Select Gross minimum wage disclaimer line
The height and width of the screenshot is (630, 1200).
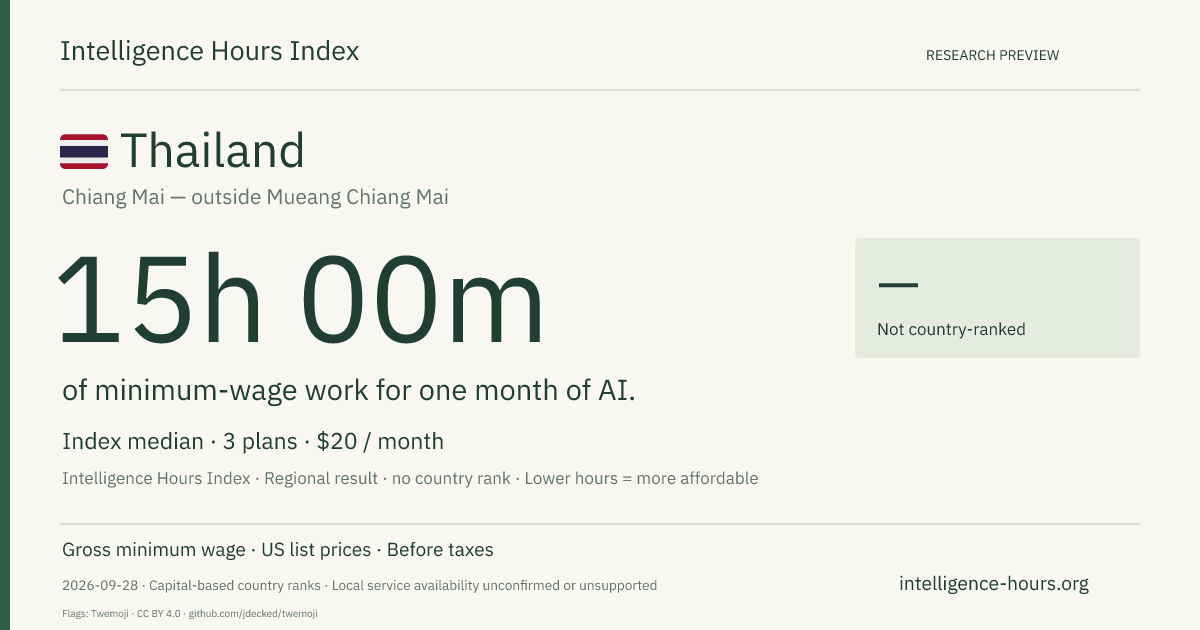tap(278, 550)
